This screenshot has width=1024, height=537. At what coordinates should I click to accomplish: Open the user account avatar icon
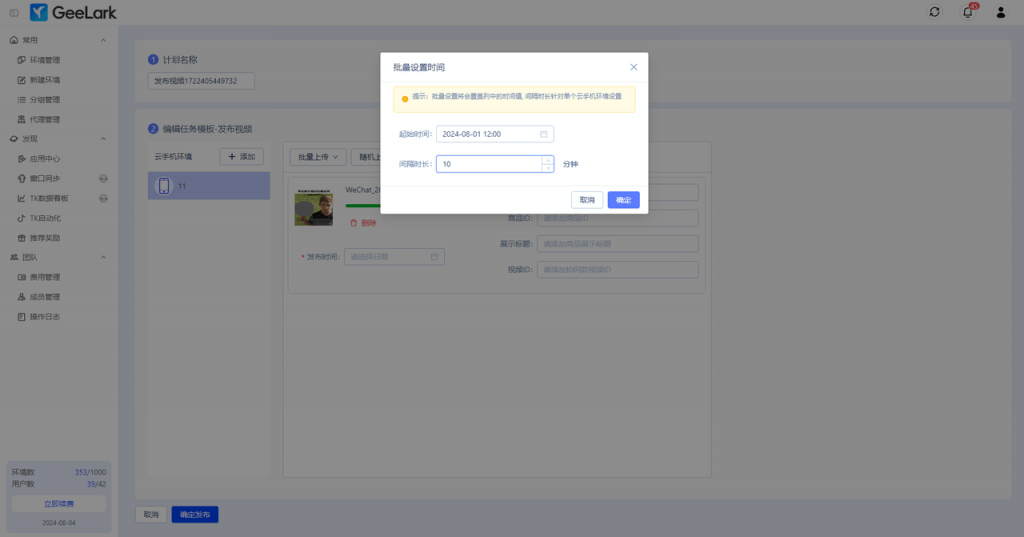point(1001,12)
